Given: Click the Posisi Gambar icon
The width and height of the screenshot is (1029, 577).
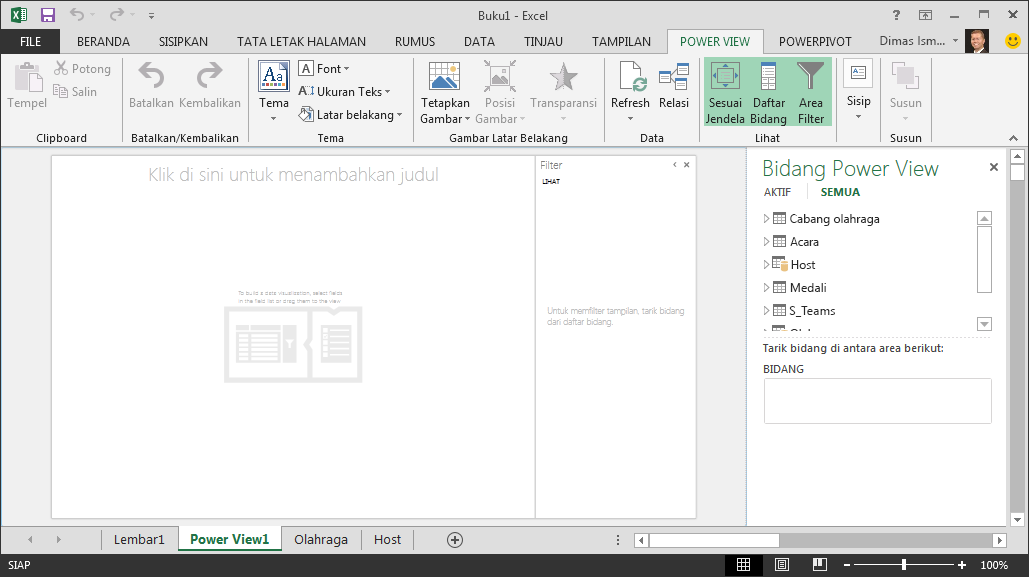Looking at the screenshot, I should (500, 77).
